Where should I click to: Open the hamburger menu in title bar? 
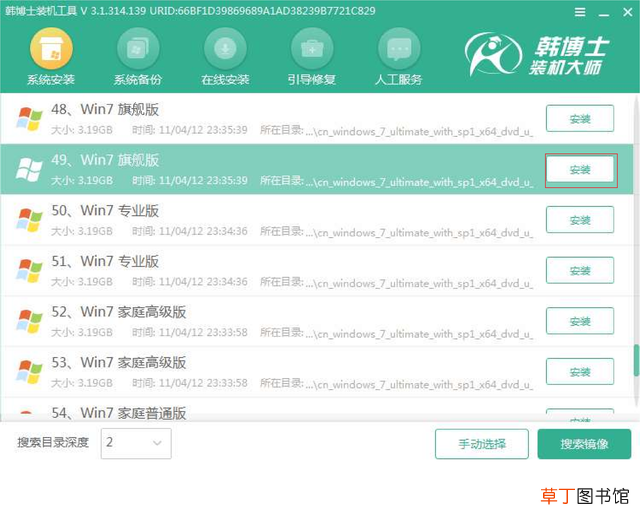tap(580, 12)
